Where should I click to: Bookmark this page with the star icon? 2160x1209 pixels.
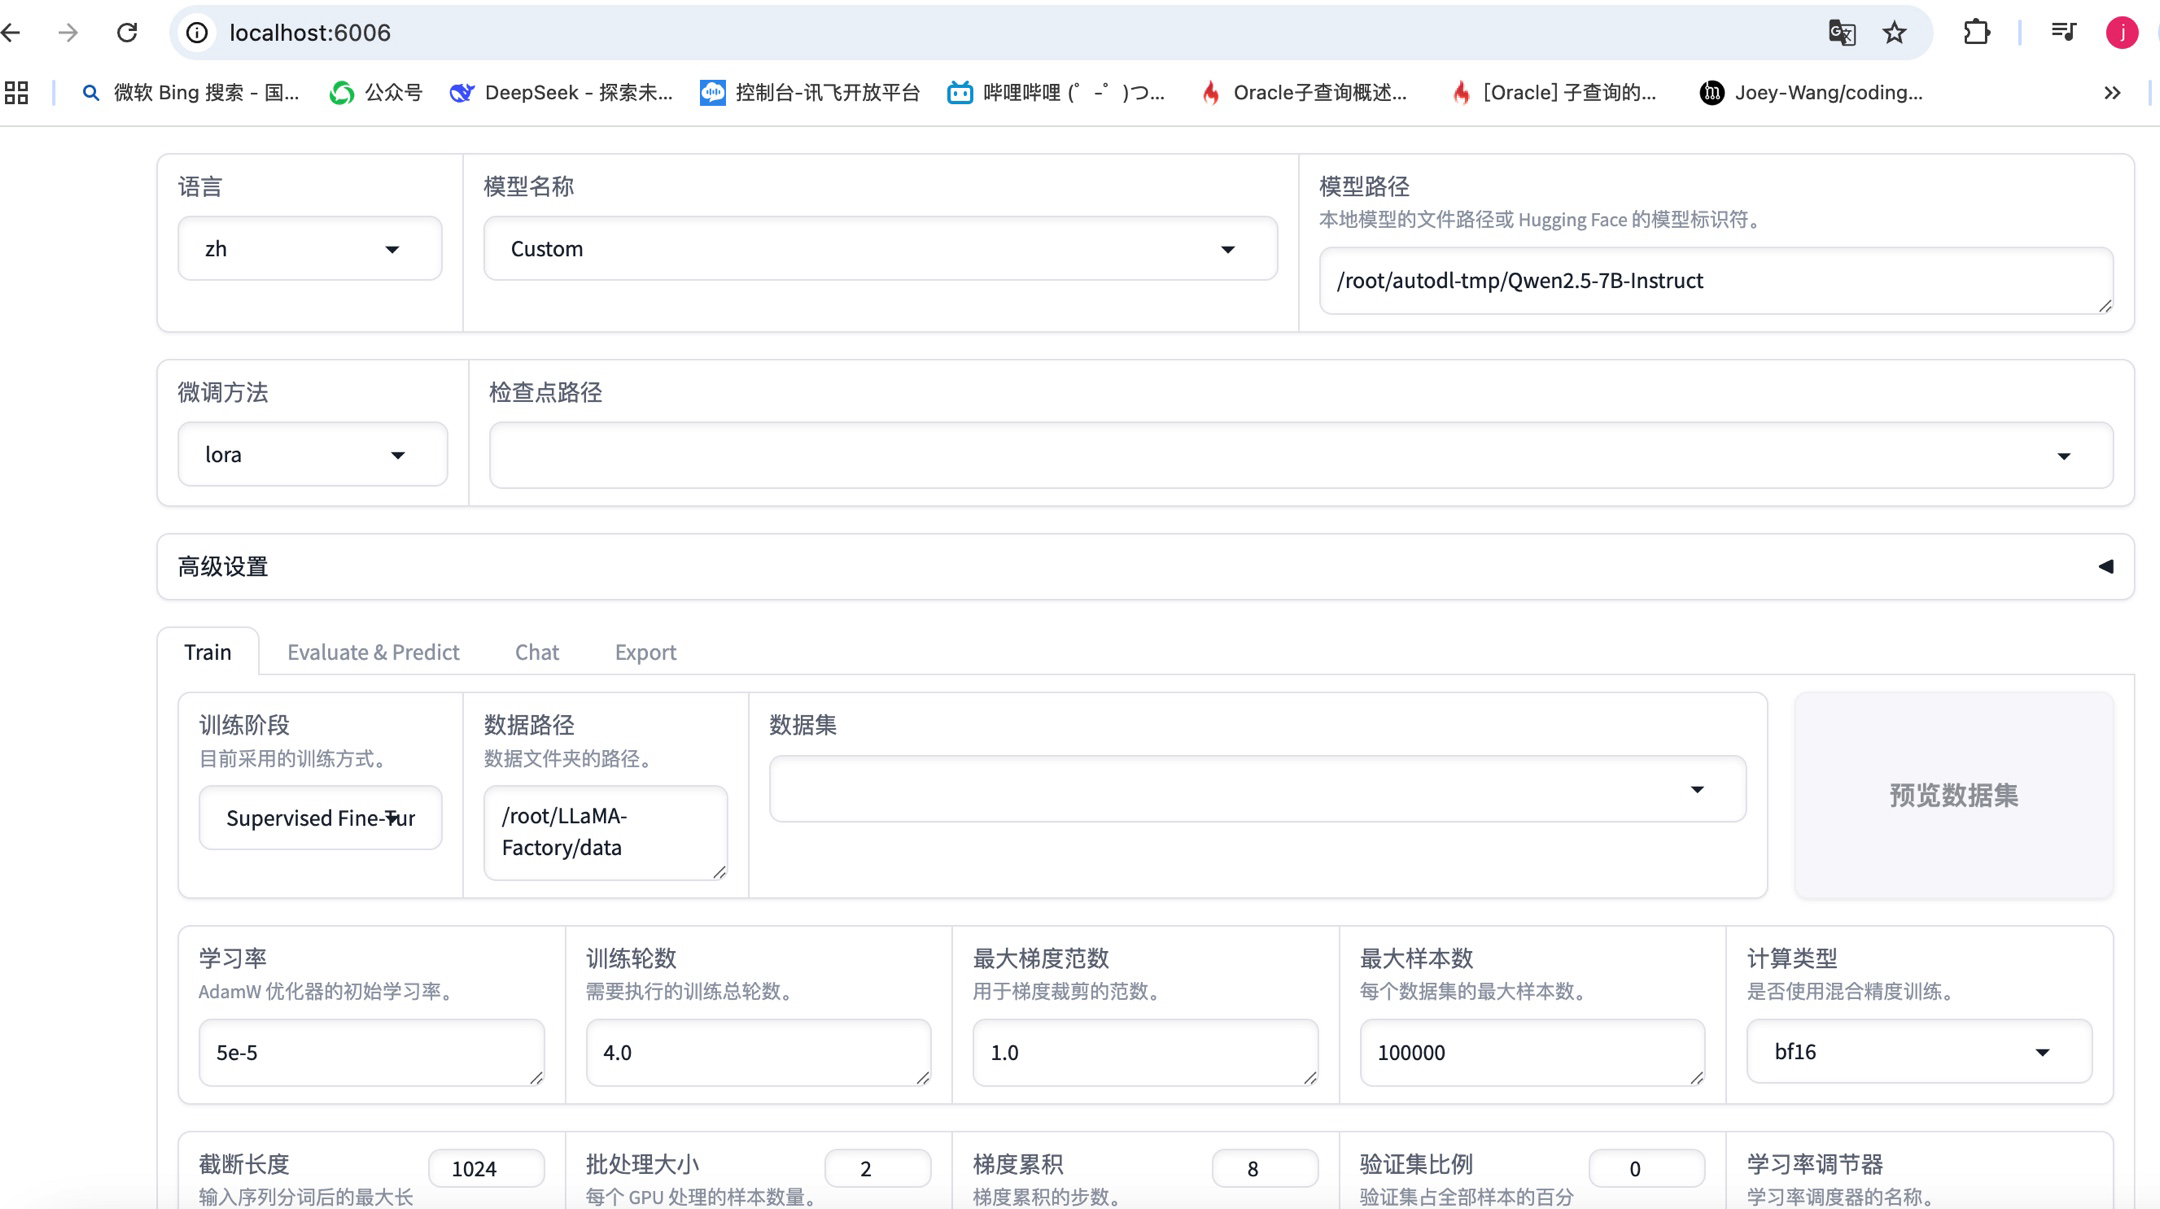[x=1894, y=33]
